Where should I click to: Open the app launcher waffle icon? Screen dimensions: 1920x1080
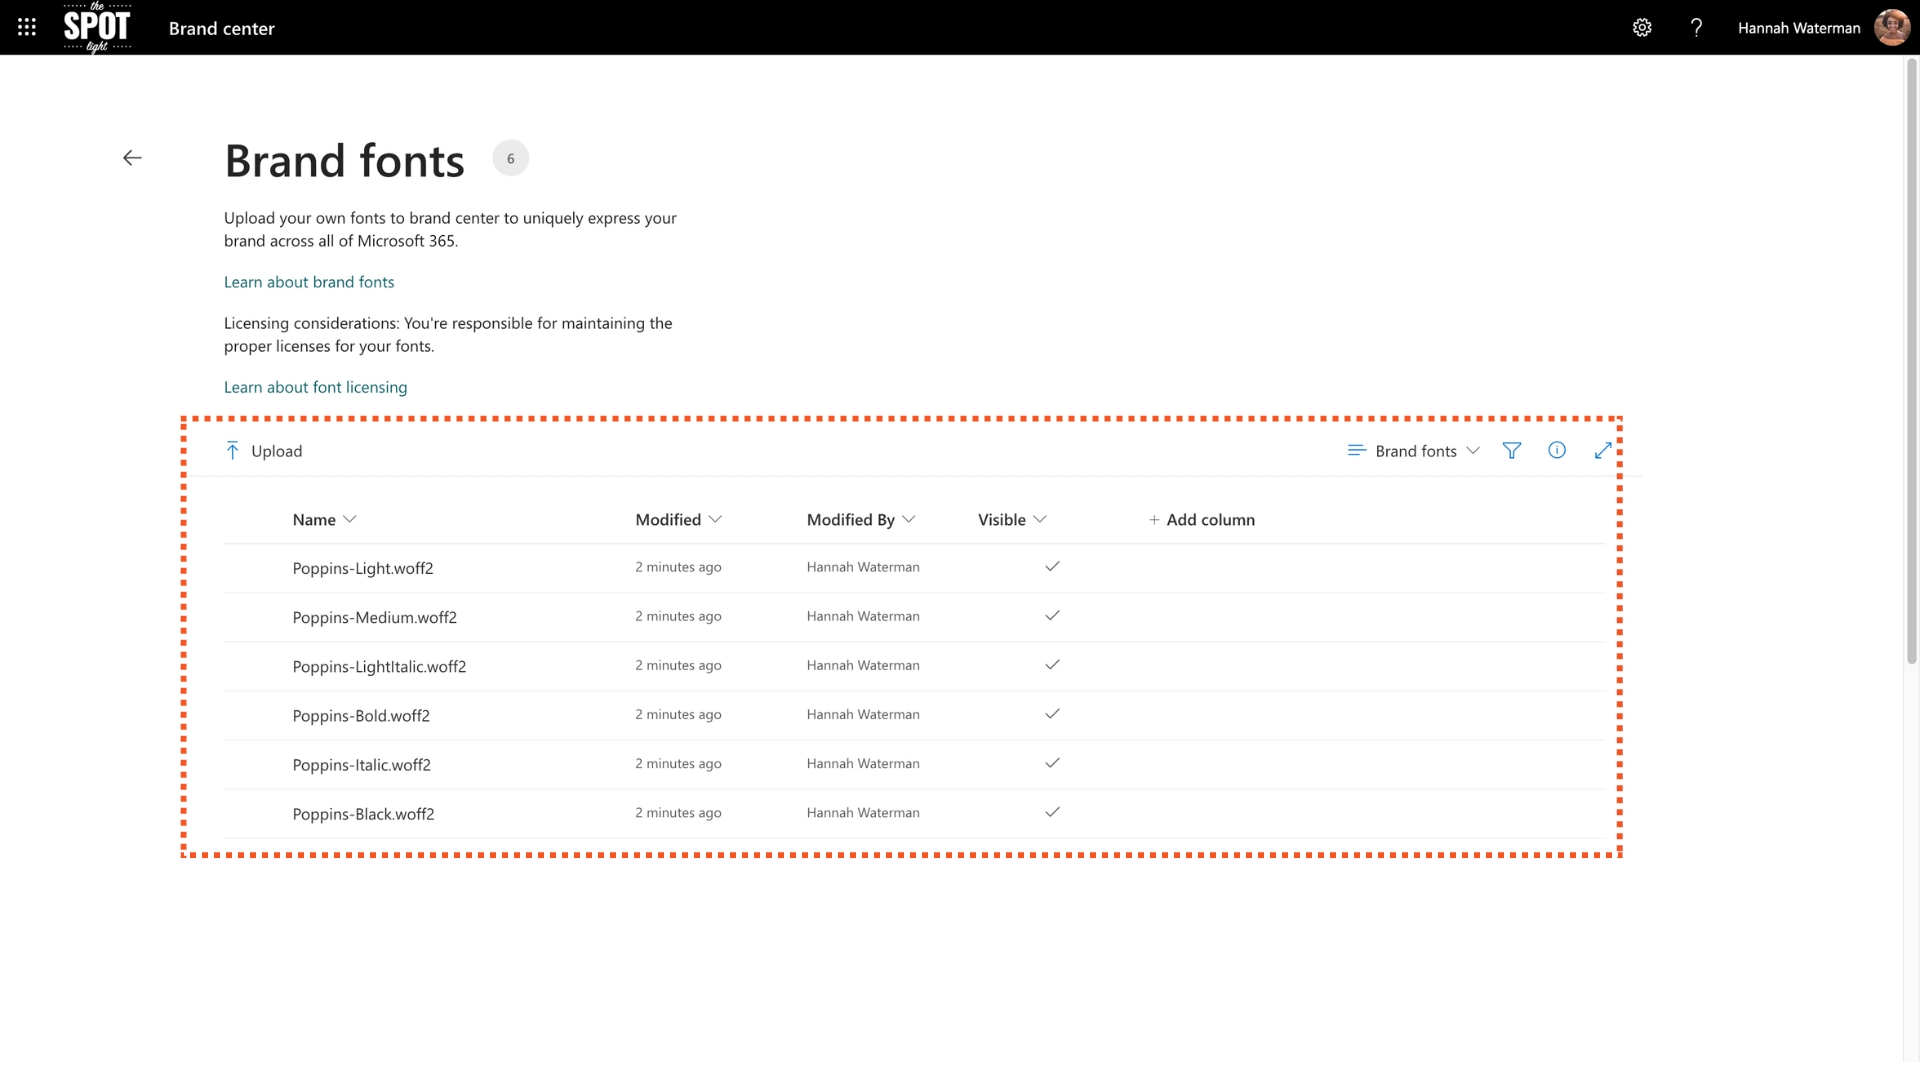click(x=27, y=27)
